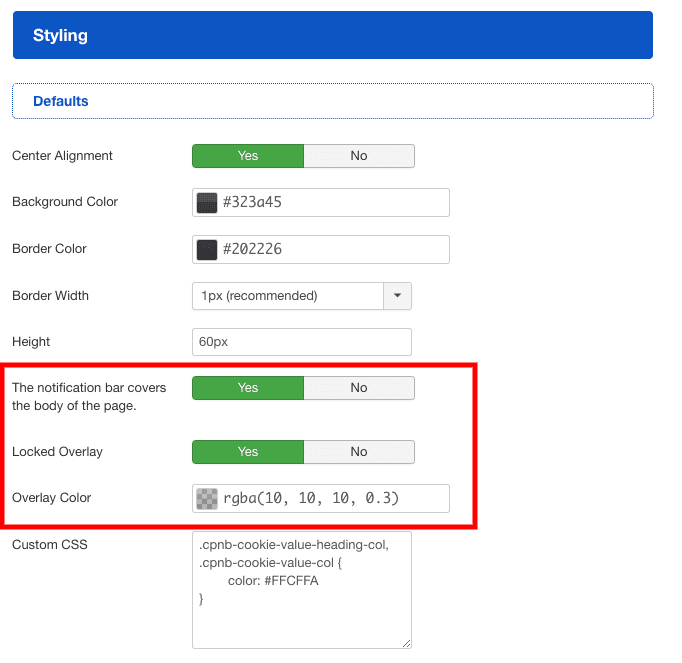Click the Overlay Color label
This screenshot has height=663, width=682.
(x=52, y=498)
